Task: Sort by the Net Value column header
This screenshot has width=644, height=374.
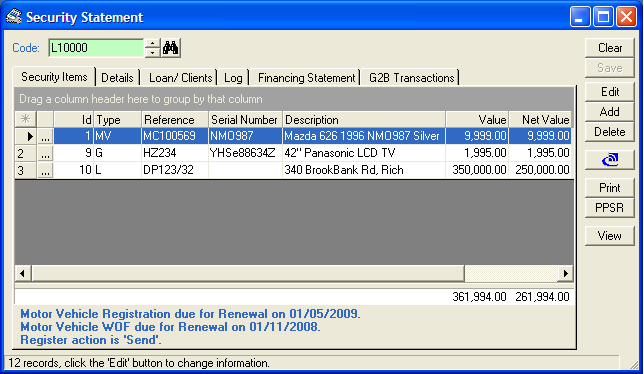Action: [x=540, y=119]
